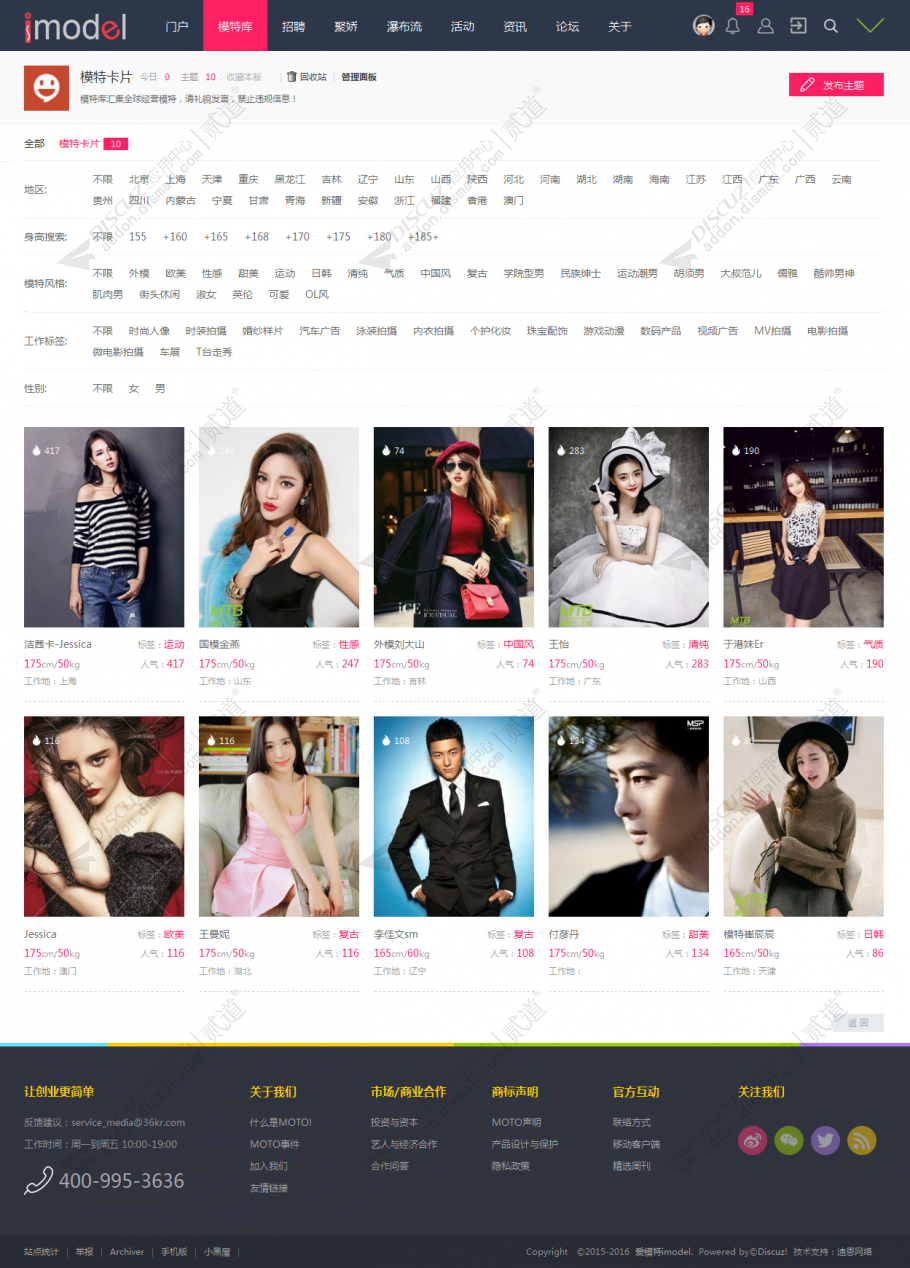
Task: Click the logout arrow icon
Action: click(798, 26)
